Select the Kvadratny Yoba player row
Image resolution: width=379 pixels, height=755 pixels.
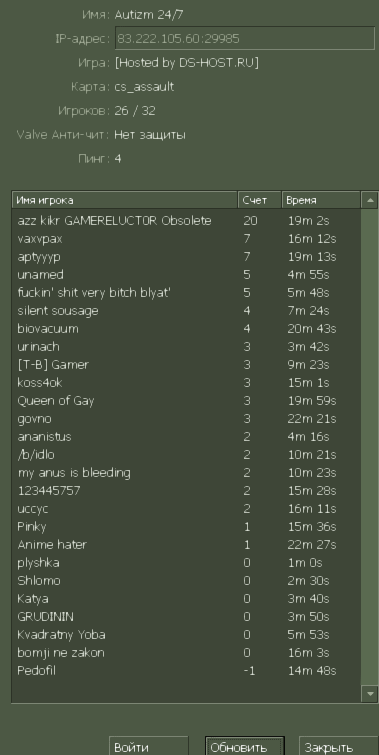[x=186, y=635]
